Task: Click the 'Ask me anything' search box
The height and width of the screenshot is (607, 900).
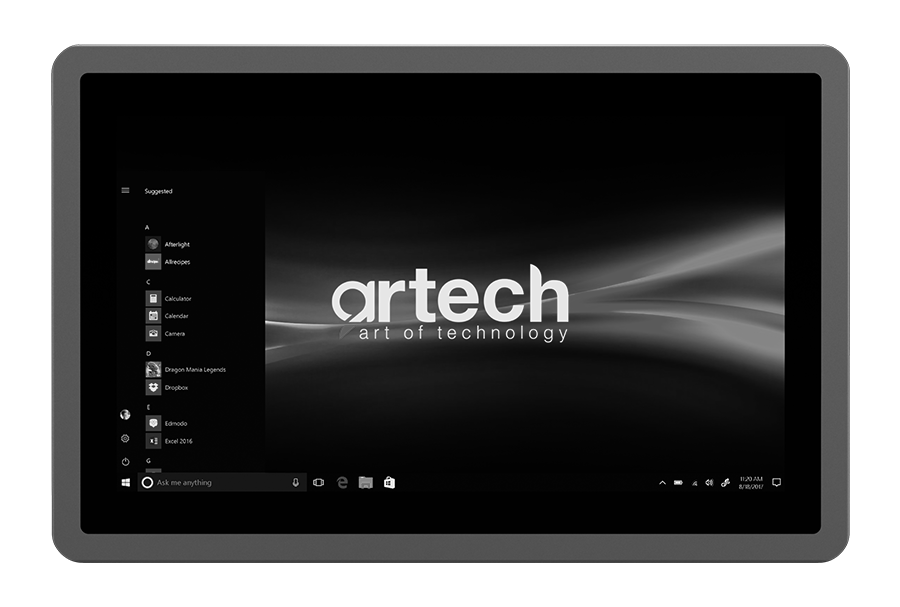Action: (x=215, y=483)
